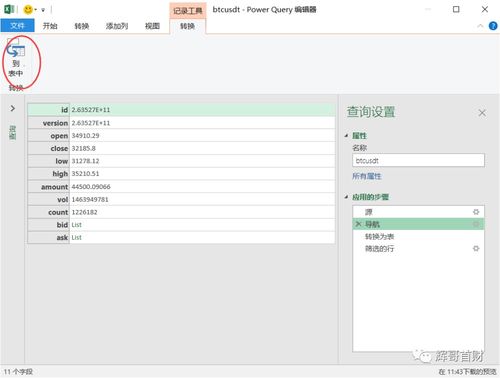The image size is (500, 378).
Task: Select the 转换为表 applied step
Action: (x=418, y=237)
